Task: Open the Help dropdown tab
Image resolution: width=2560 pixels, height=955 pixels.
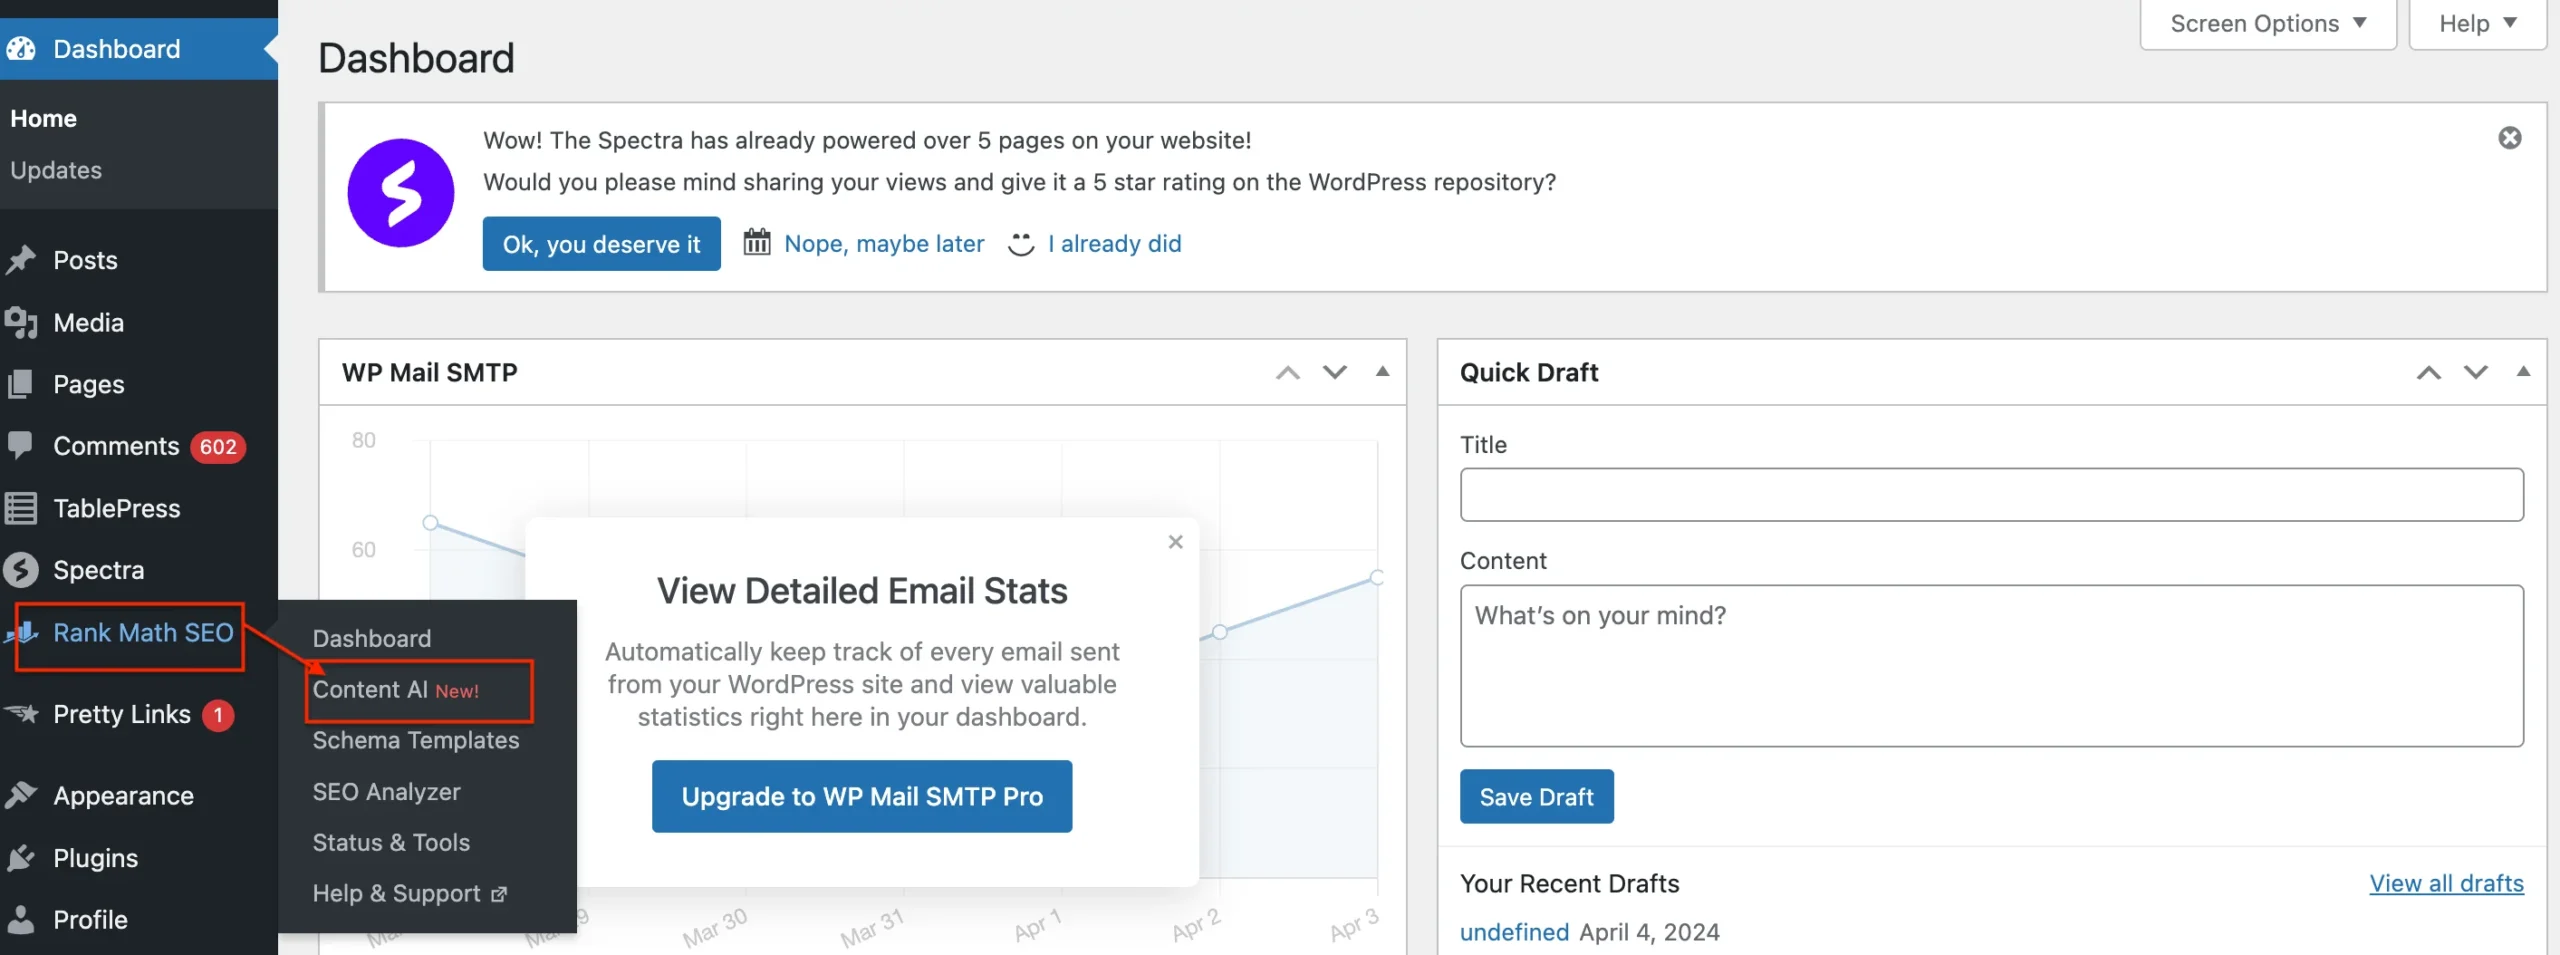Action: point(2476,24)
